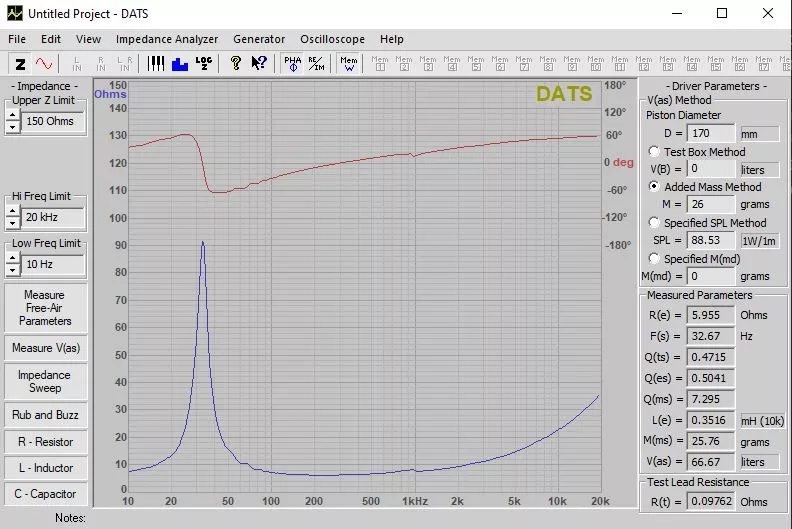Change the piston diameter mm unit selector
The width and height of the screenshot is (792, 529).
(760, 134)
